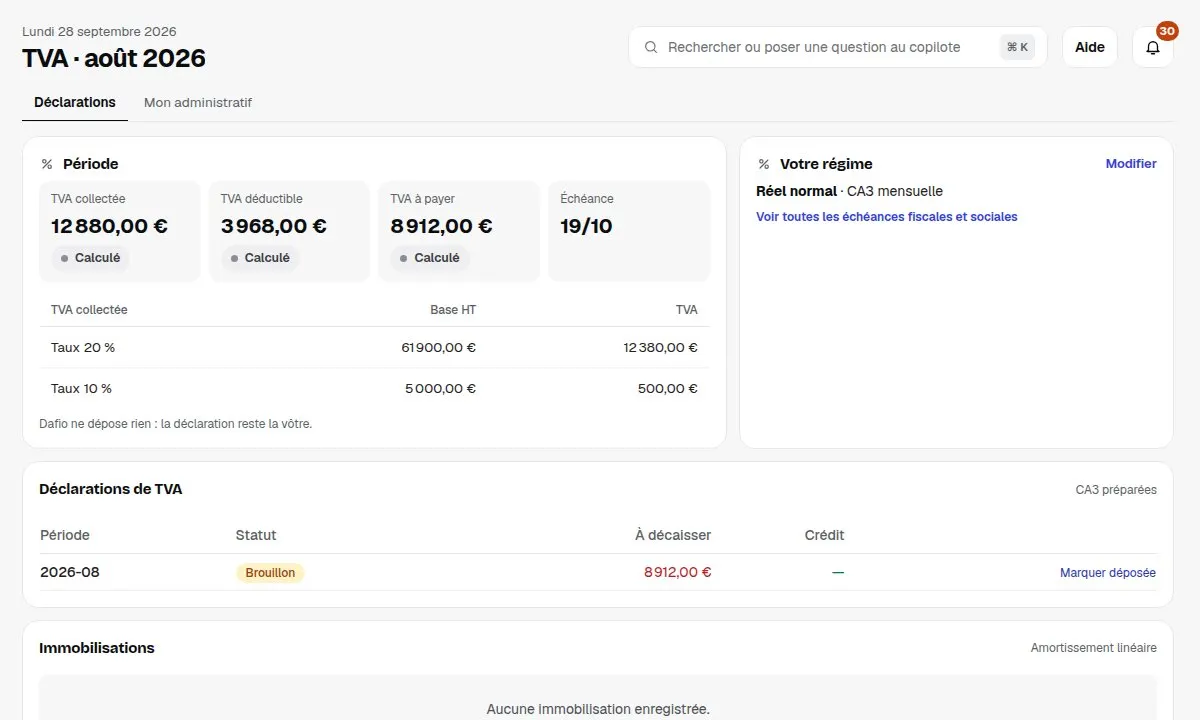Click the percent icon beside Période
The height and width of the screenshot is (720, 1200).
[47, 164]
